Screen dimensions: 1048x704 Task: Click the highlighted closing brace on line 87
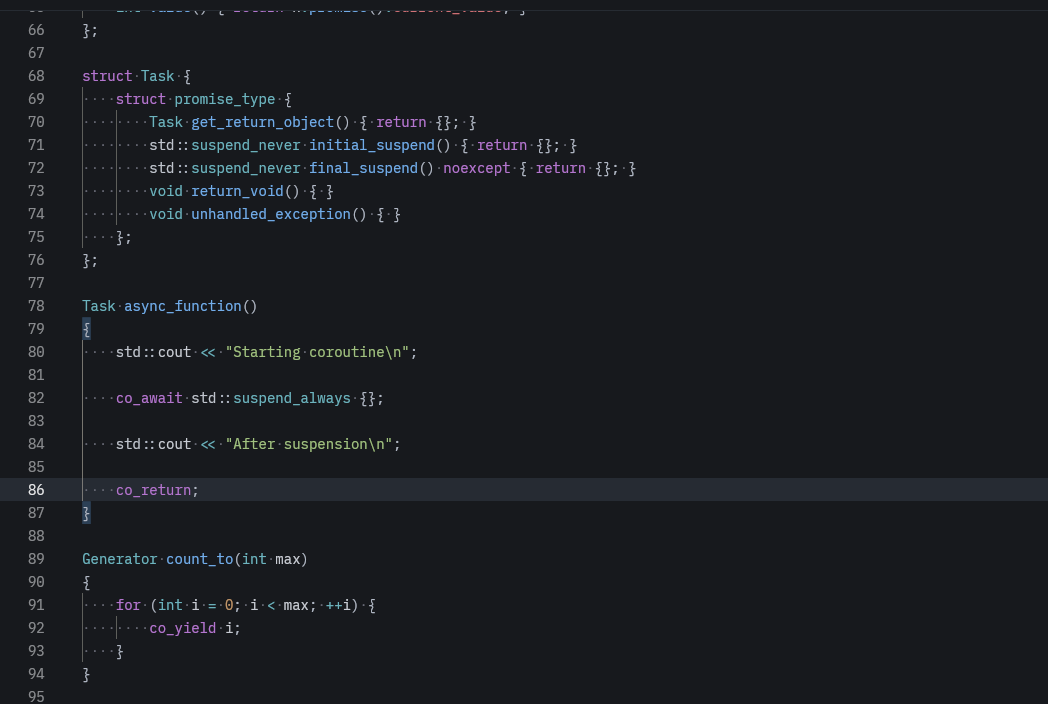(x=87, y=513)
